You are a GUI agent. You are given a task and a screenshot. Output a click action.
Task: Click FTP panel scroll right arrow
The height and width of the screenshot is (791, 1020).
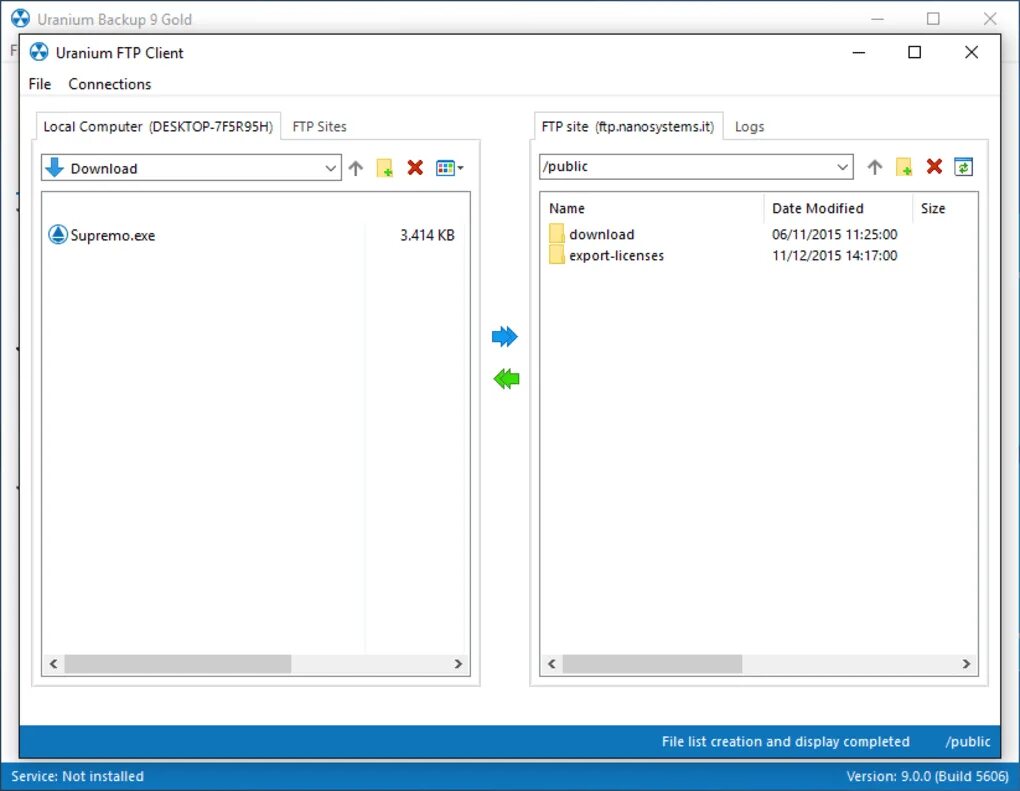(966, 664)
